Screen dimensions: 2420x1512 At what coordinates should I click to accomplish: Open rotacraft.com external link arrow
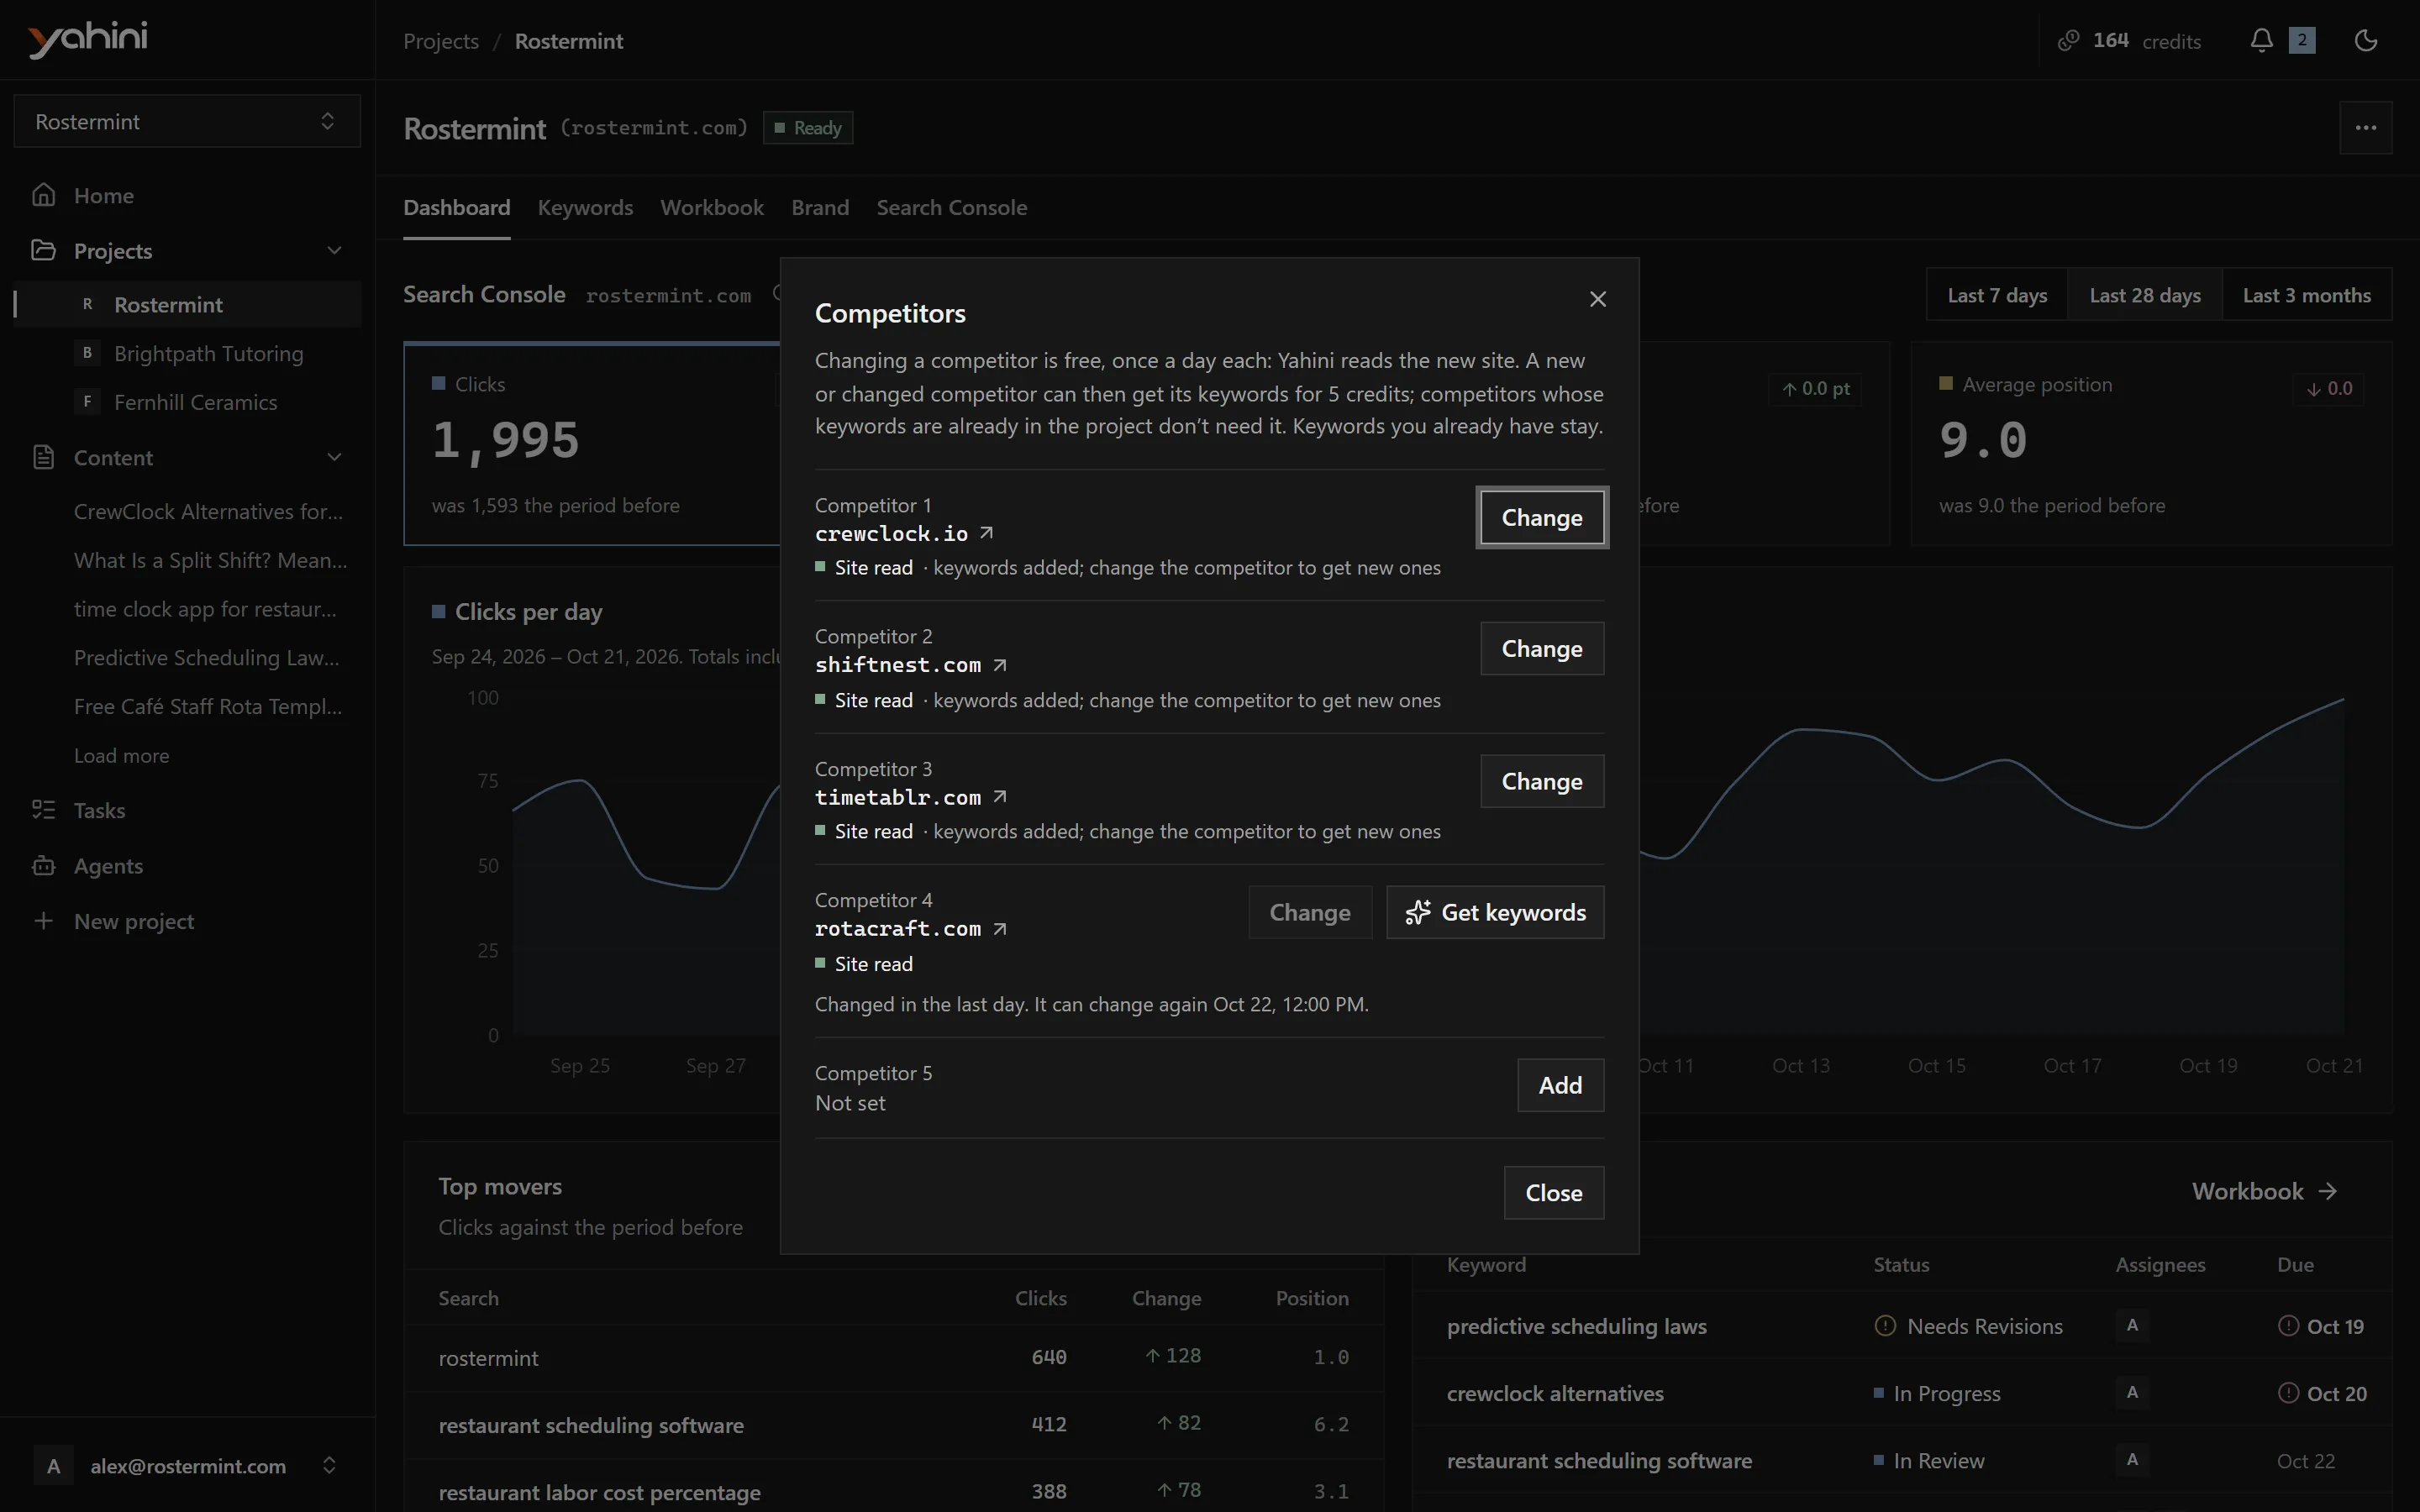(x=999, y=929)
